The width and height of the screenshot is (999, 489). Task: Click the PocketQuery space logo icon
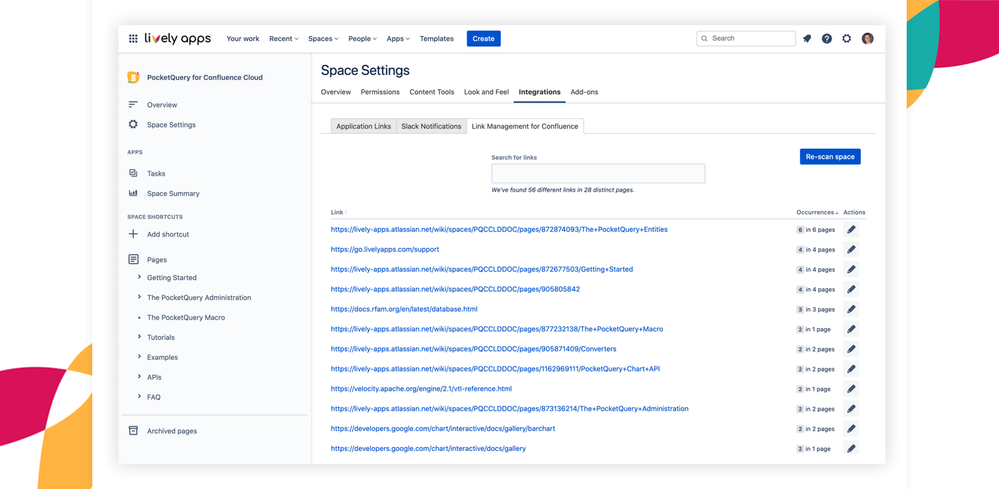[x=133, y=77]
